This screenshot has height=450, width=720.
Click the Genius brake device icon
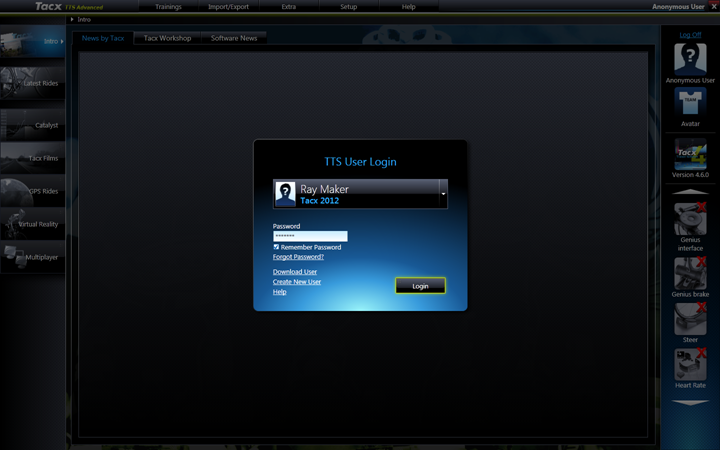click(690, 273)
